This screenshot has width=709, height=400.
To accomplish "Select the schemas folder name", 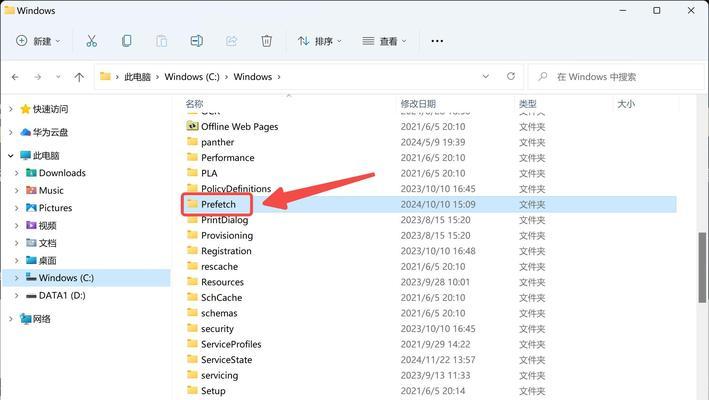I will click(x=219, y=313).
